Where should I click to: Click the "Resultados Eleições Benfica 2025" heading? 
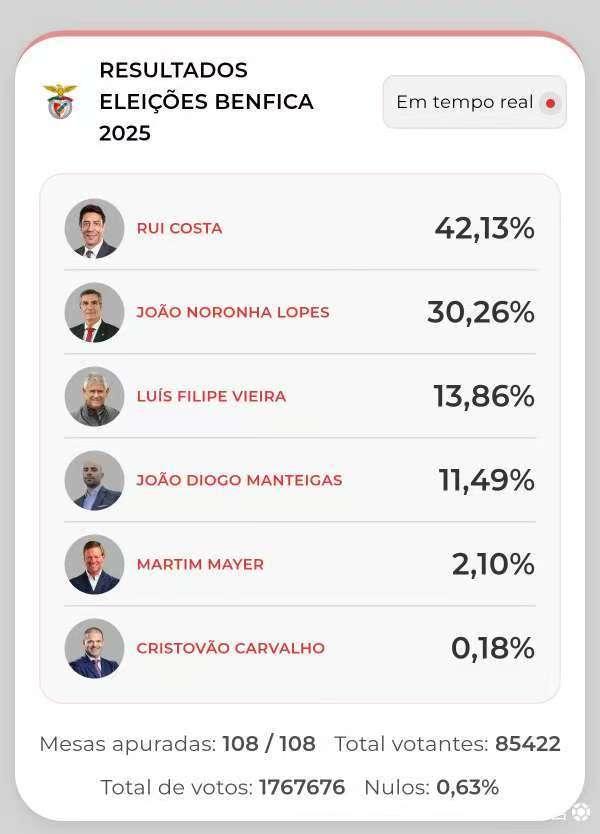tap(206, 101)
